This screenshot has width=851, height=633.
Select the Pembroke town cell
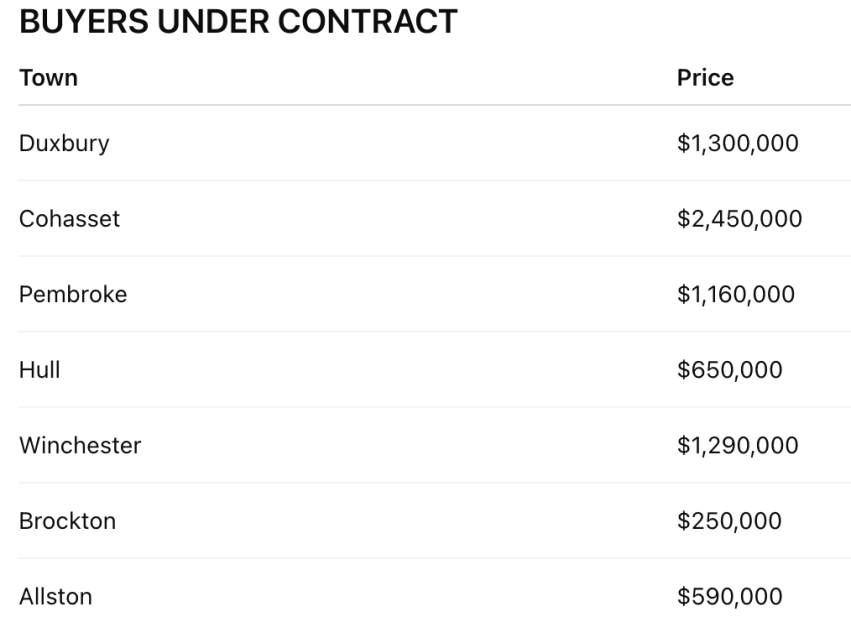73,295
